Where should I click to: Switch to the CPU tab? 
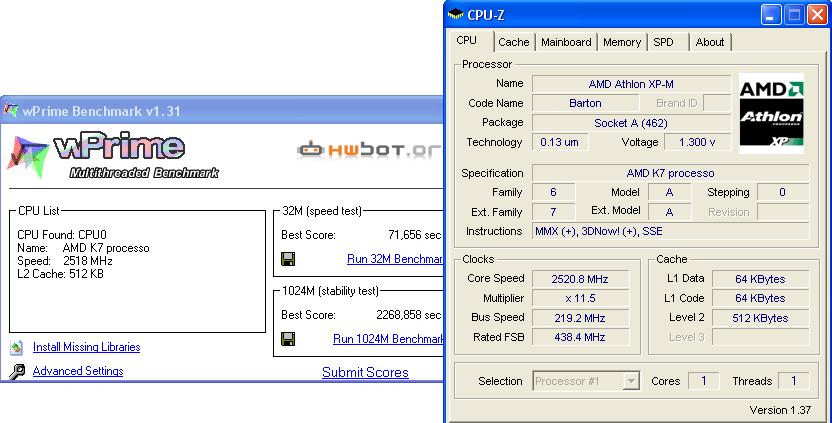pos(466,40)
